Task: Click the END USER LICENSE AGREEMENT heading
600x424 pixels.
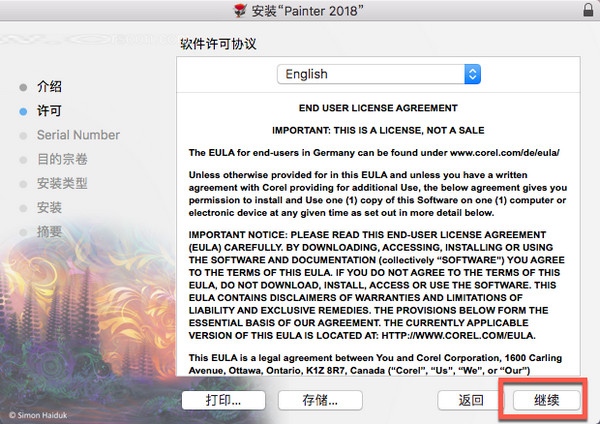Action: point(378,108)
